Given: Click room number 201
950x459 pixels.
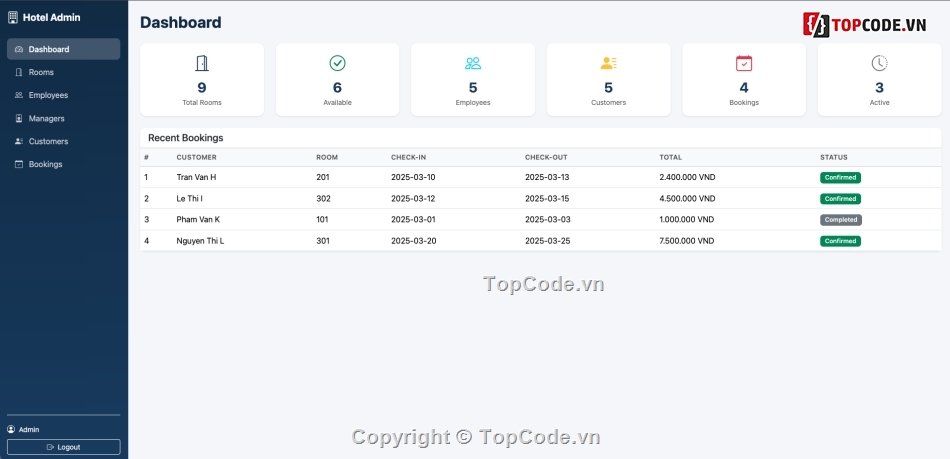Looking at the screenshot, I should pos(324,177).
